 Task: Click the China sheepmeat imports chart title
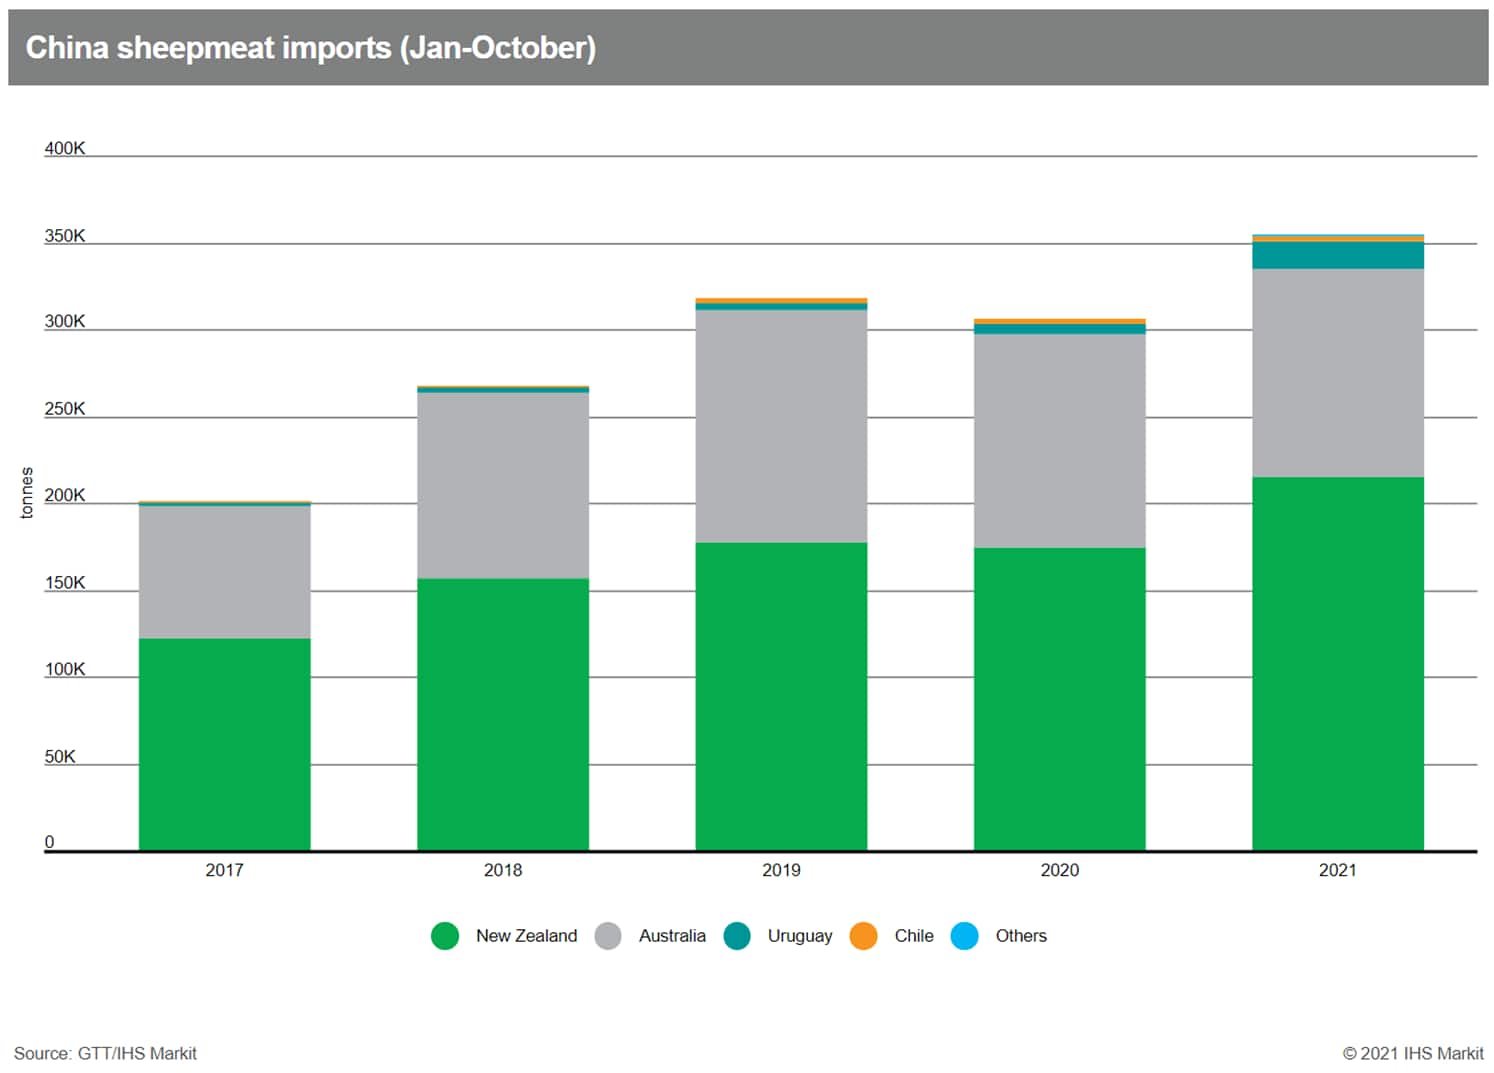310,47
